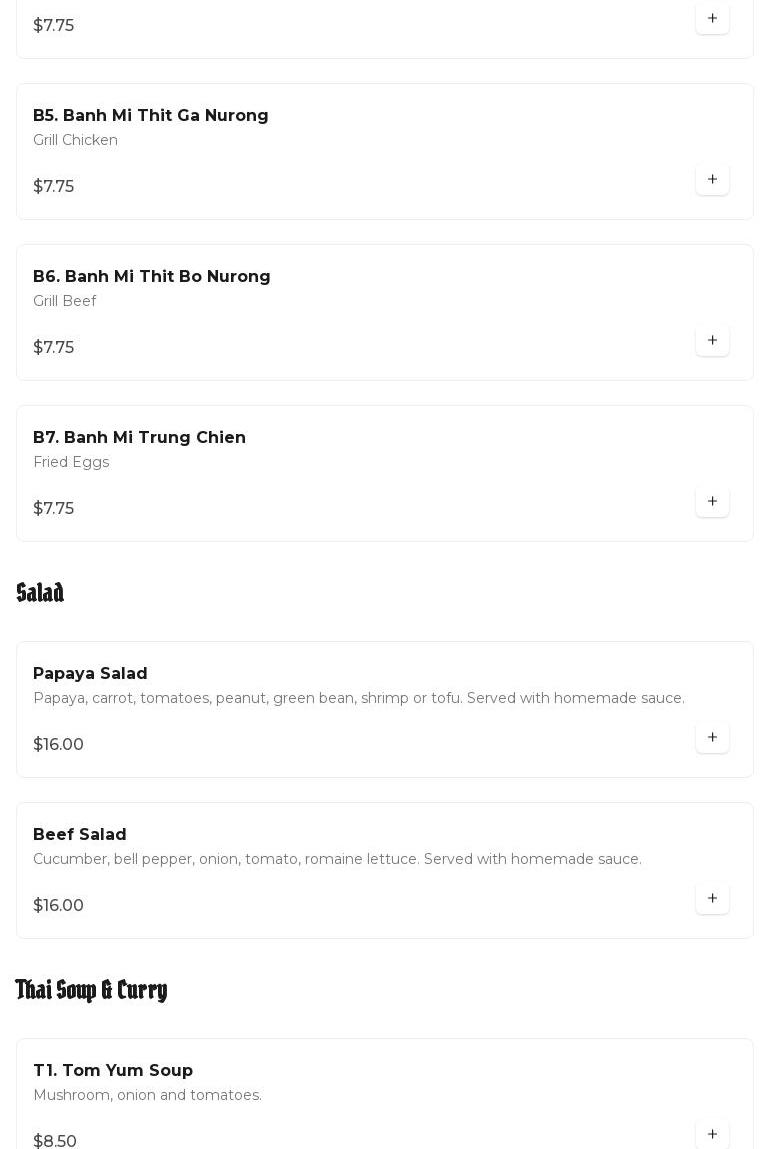770x1149 pixels.
Task: Open B7. Banh Mi Trung Chien item title
Action: click(139, 438)
